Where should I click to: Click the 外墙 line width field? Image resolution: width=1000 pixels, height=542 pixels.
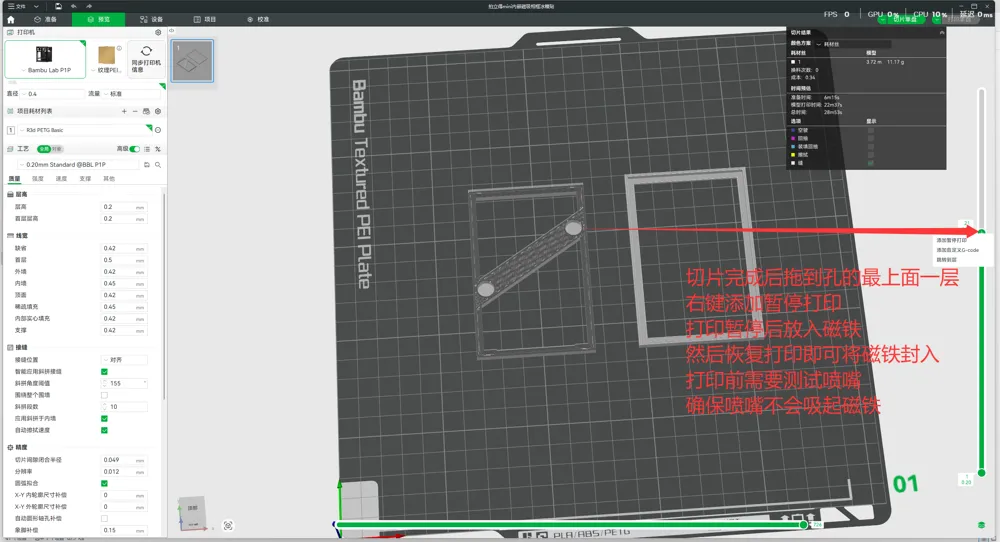pyautogui.click(x=124, y=272)
